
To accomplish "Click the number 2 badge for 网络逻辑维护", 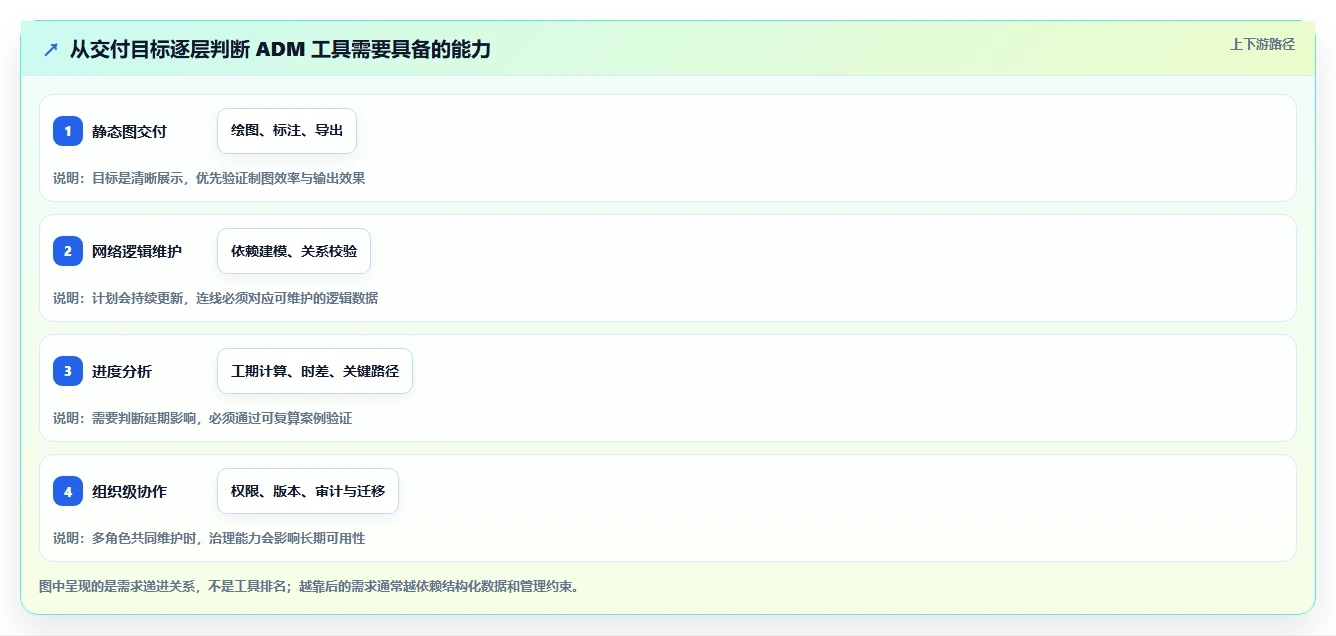I will [68, 251].
